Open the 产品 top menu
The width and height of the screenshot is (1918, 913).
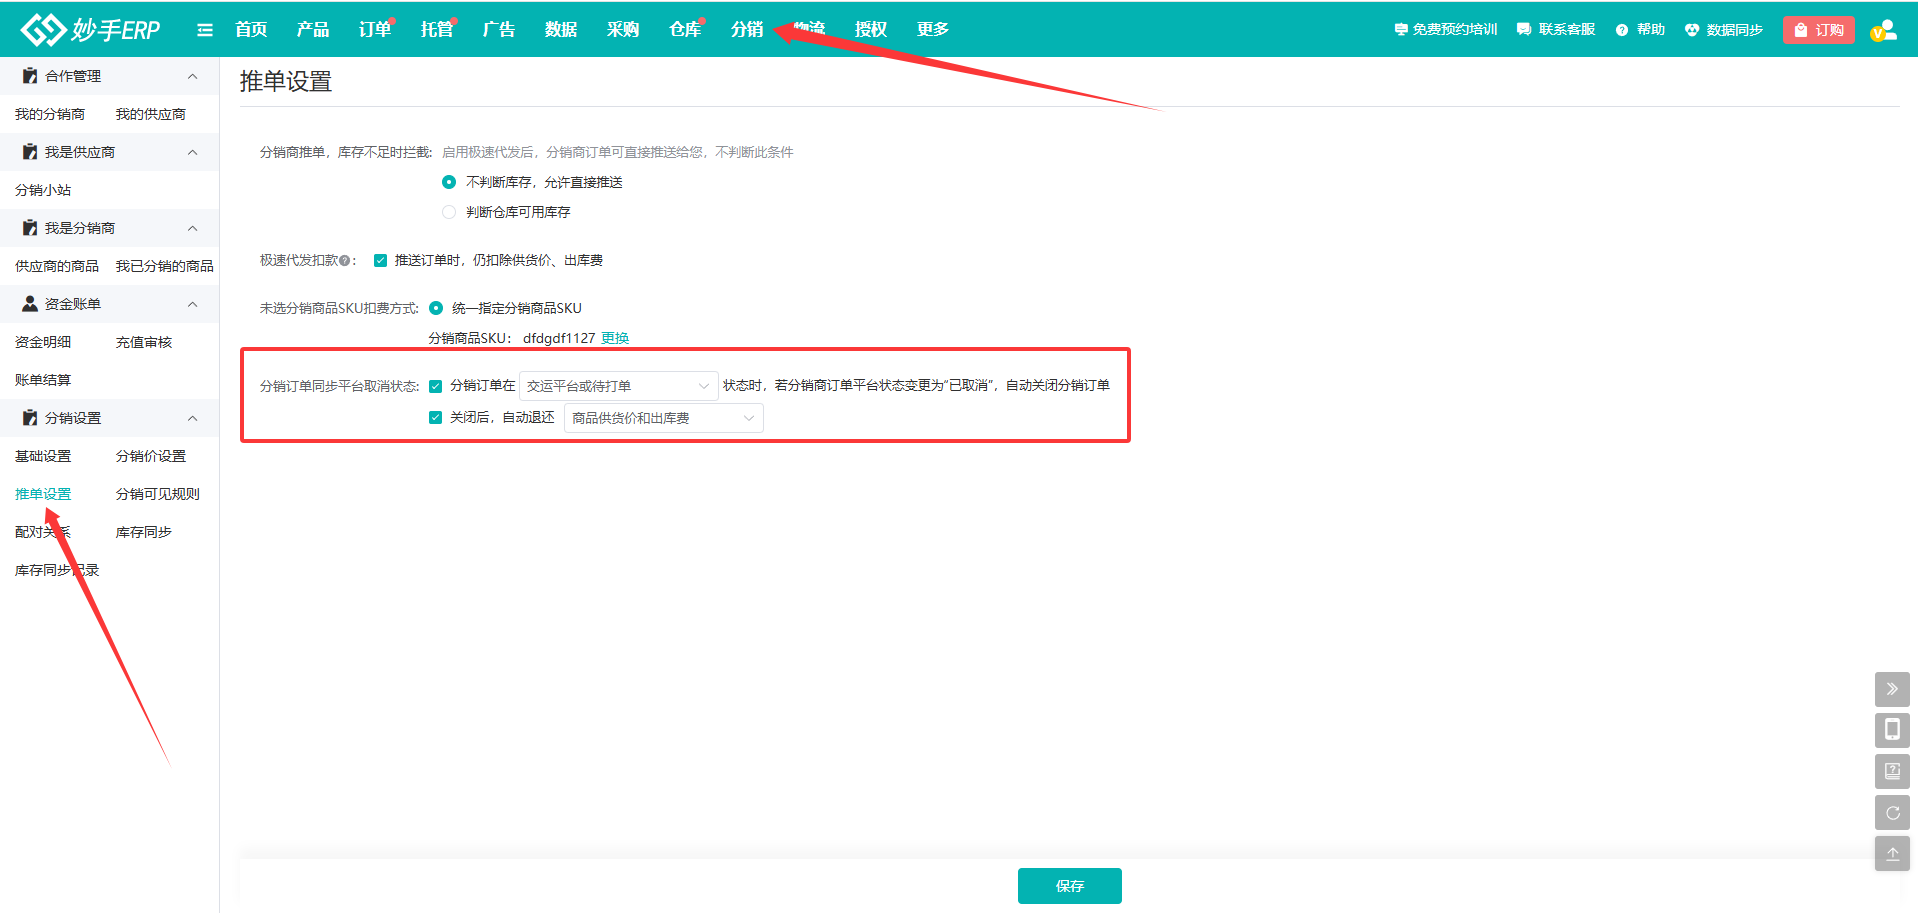tap(313, 30)
